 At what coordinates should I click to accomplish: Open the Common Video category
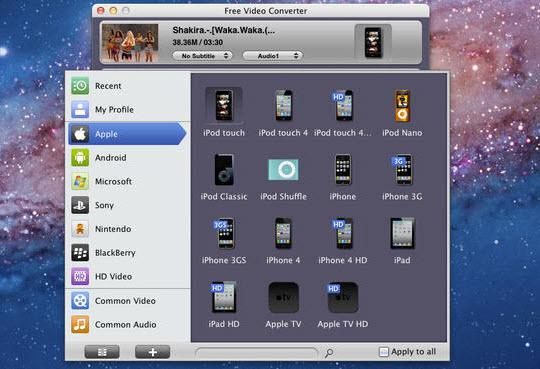pyautogui.click(x=128, y=301)
